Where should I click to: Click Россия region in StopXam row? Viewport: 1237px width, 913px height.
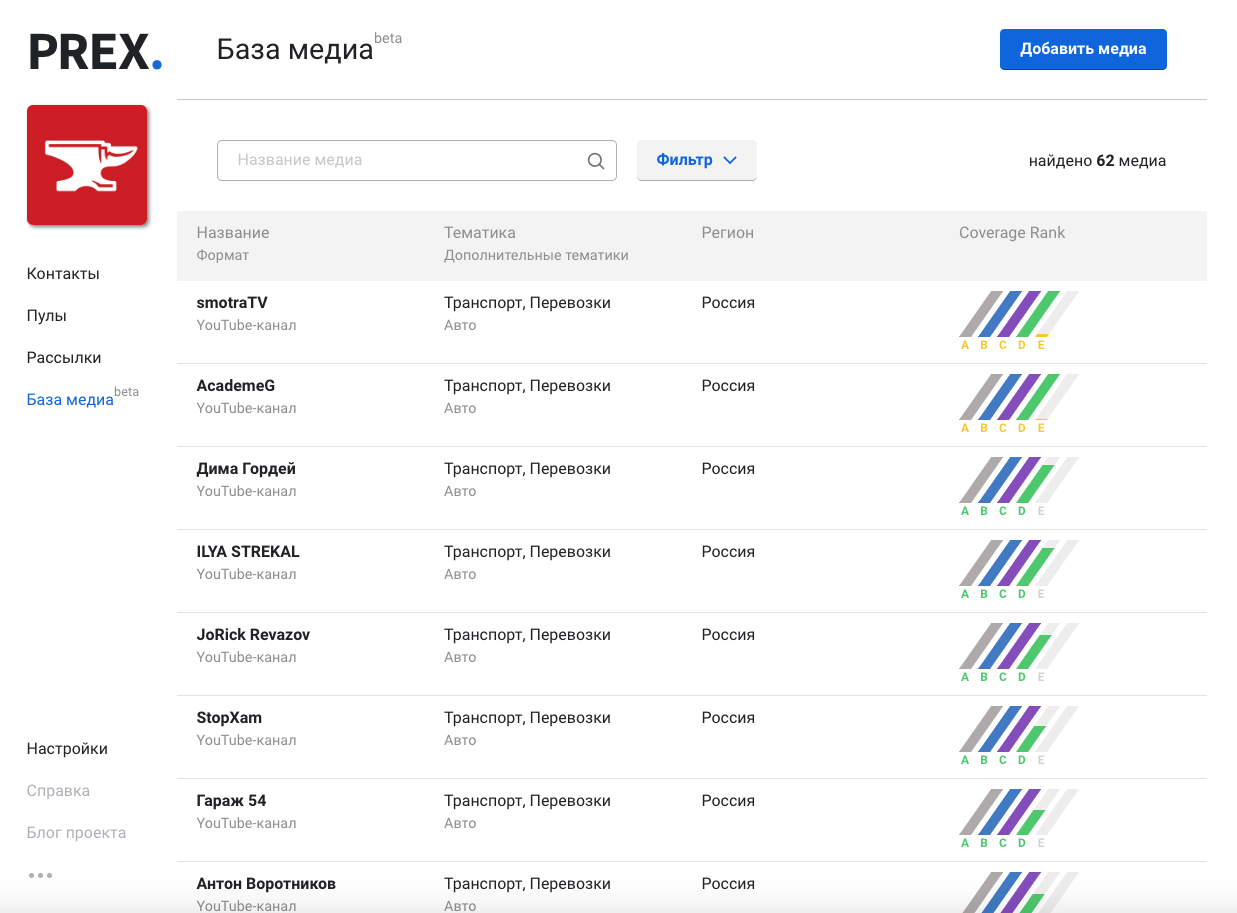728,718
